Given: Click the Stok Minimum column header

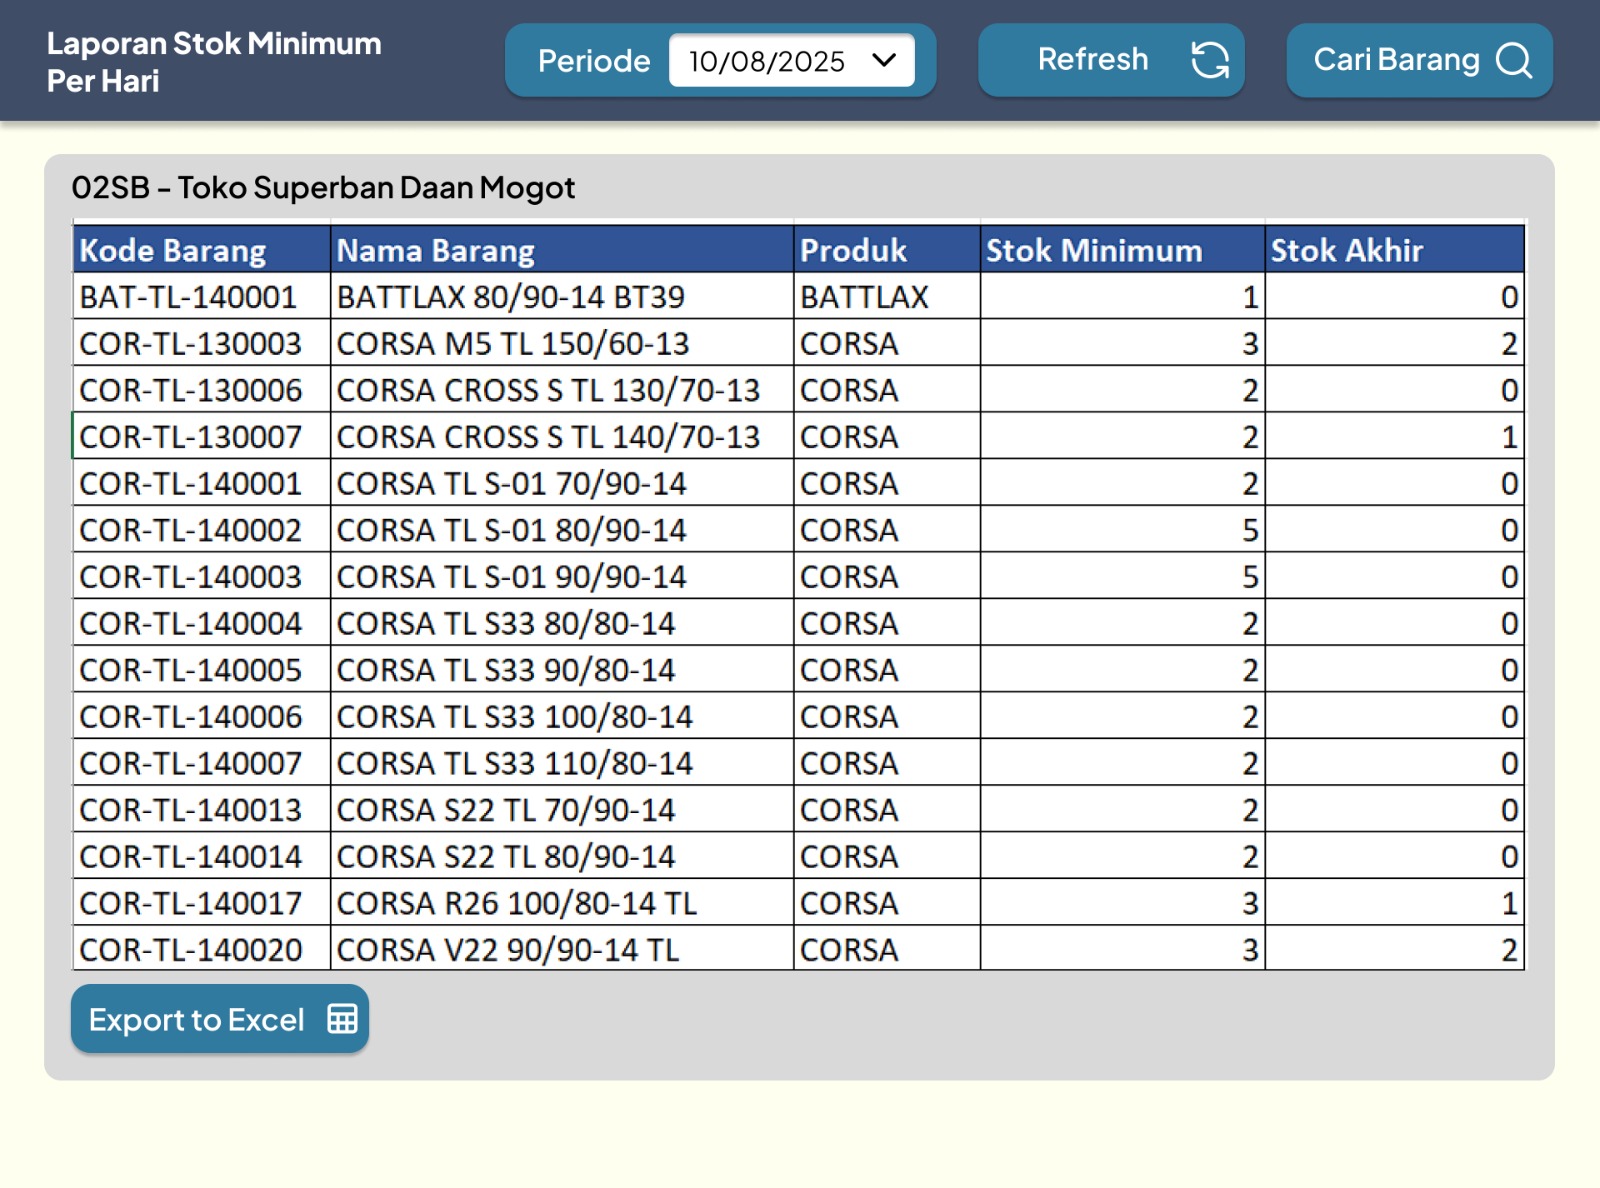Looking at the screenshot, I should point(1122,250).
